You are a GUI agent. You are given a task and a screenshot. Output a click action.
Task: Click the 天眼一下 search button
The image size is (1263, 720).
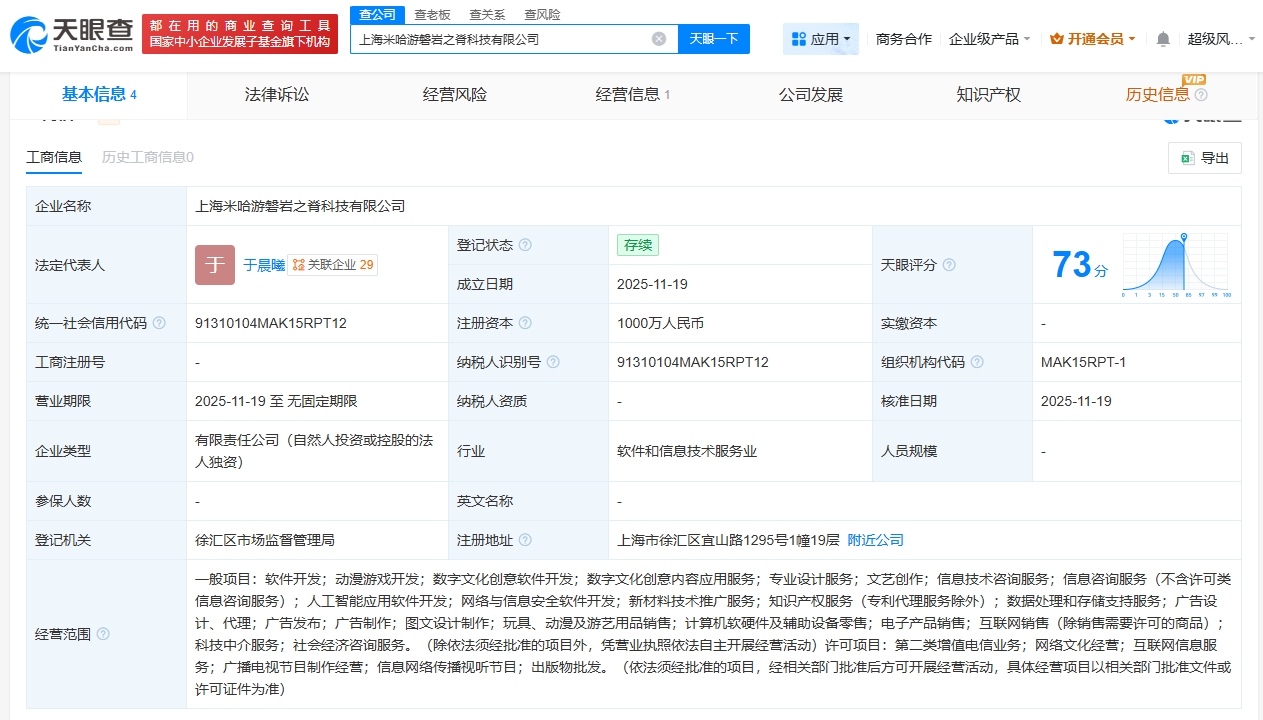(x=714, y=39)
